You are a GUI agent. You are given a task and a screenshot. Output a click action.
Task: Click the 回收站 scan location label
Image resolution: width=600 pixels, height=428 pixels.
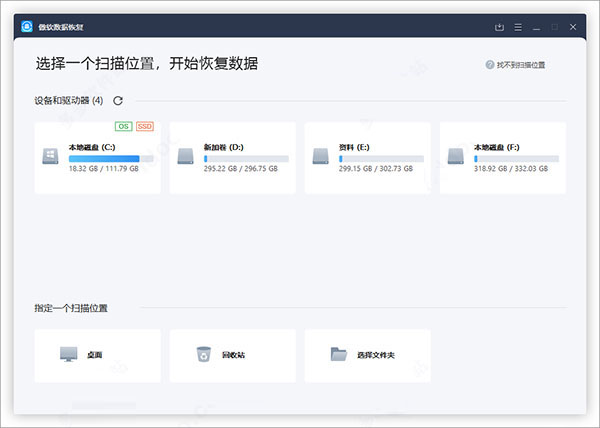(x=233, y=355)
